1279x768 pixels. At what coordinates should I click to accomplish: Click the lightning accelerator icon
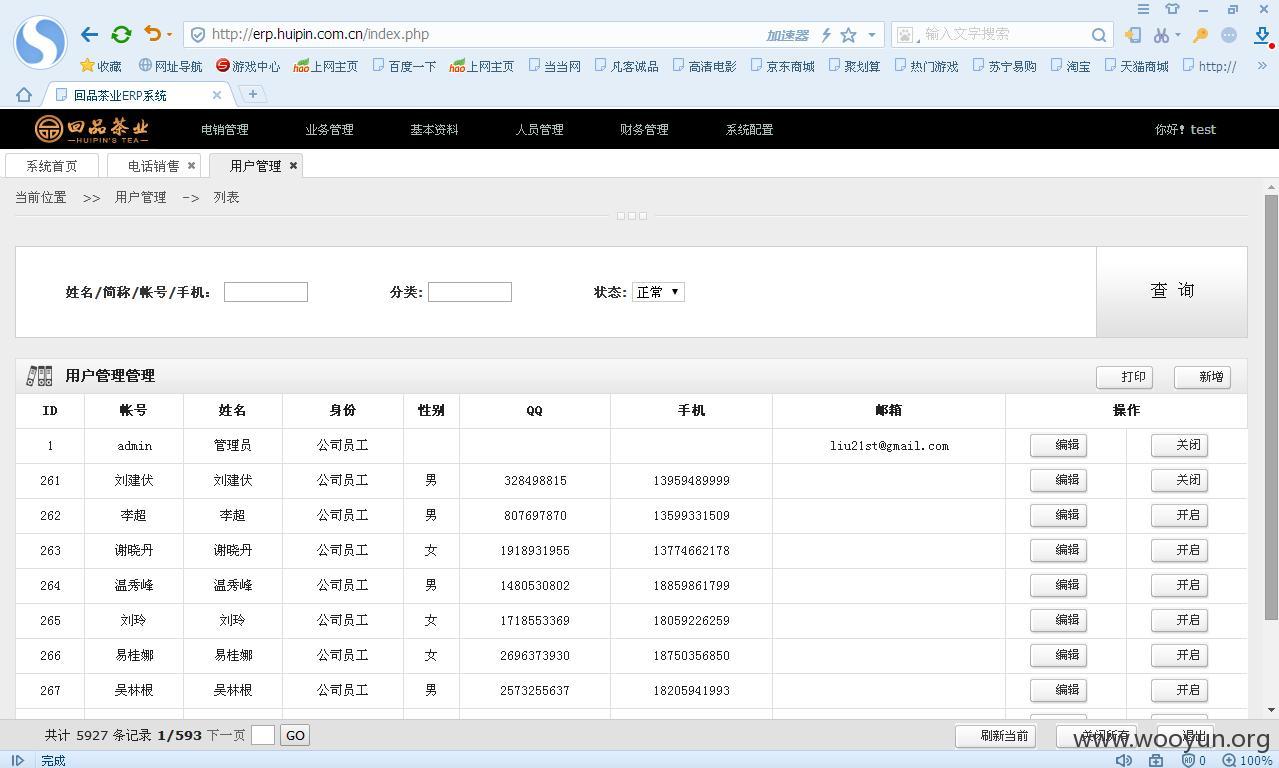pos(826,35)
